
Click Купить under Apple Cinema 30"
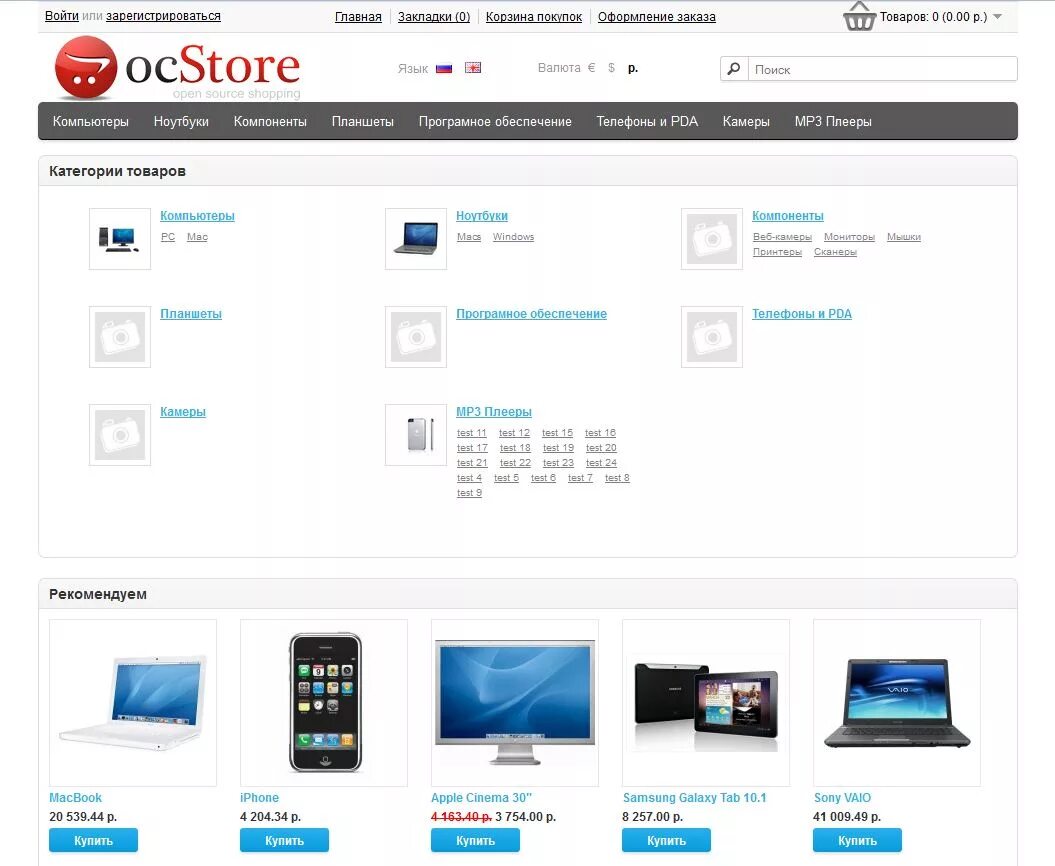tap(476, 840)
